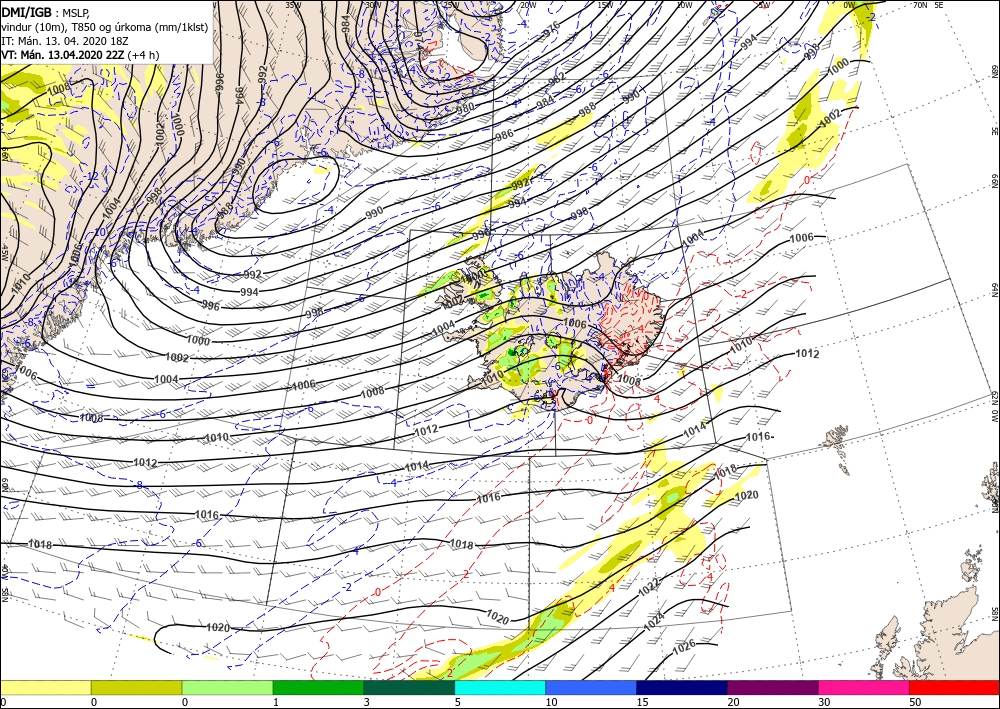Click the legend value label 15

(642, 703)
